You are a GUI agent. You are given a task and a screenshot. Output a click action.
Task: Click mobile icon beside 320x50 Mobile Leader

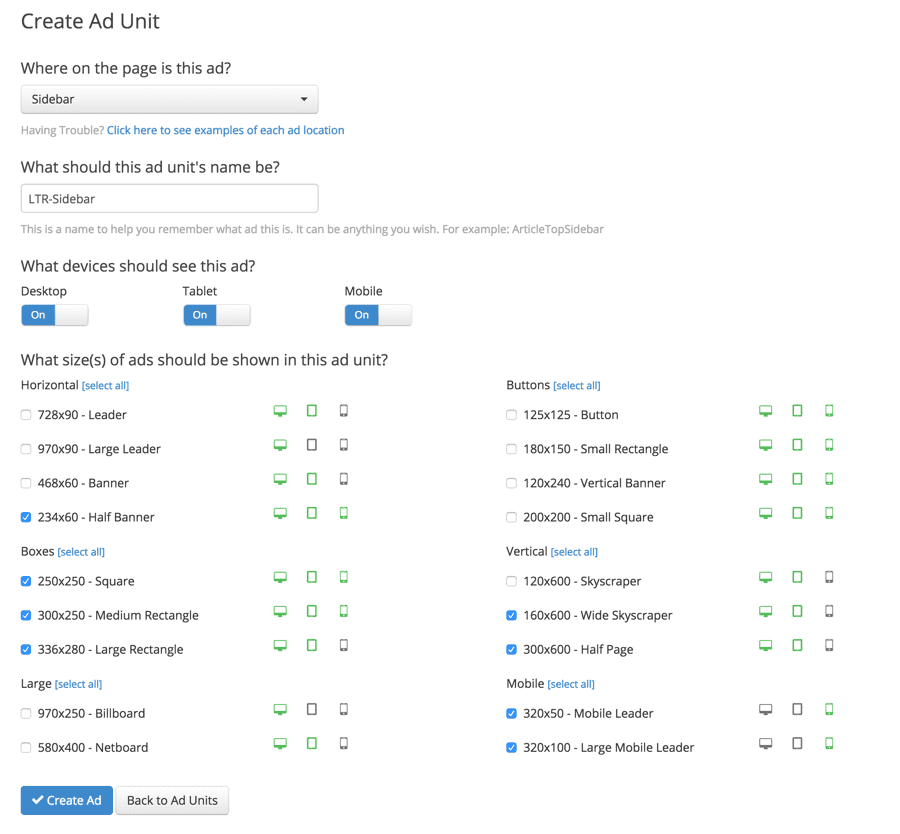tap(829, 709)
